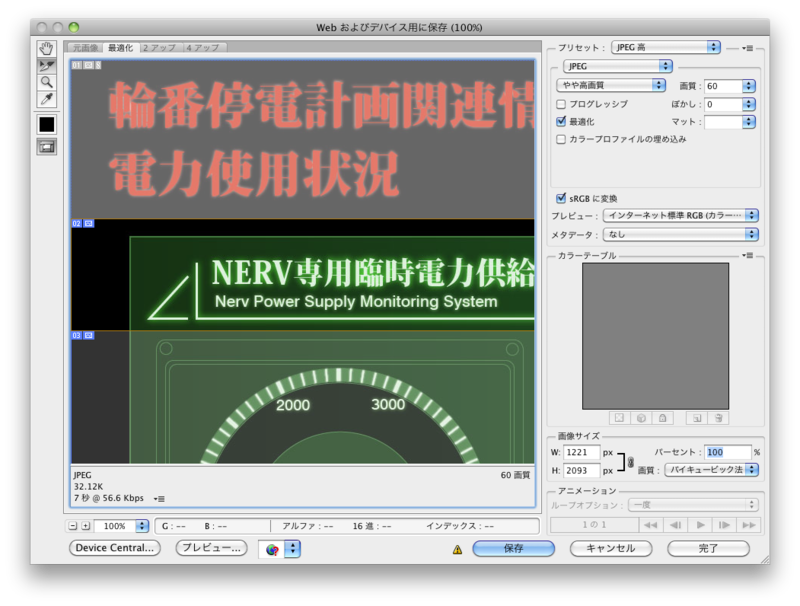Click the プレビュー button

click(x=211, y=548)
